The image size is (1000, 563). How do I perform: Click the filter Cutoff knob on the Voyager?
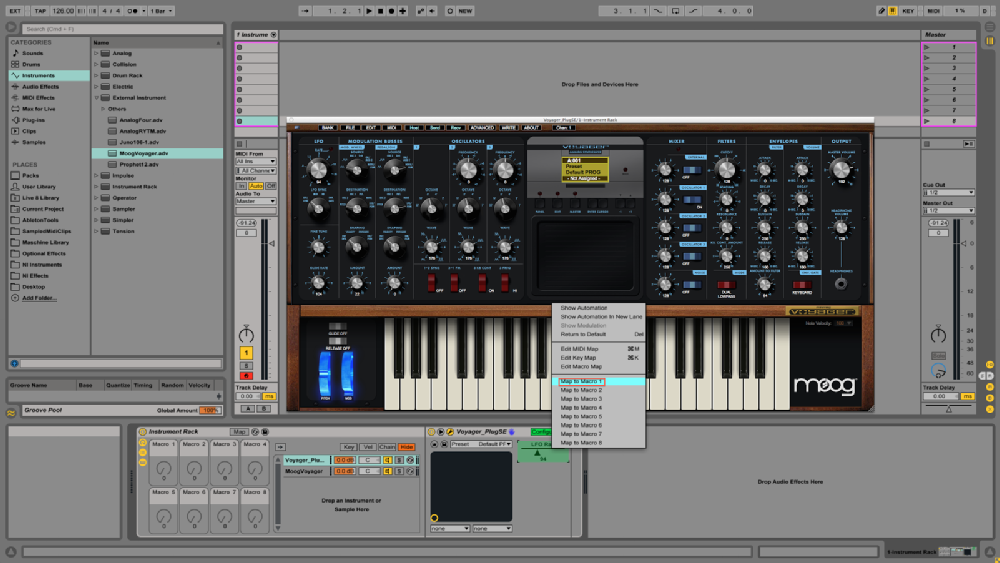coord(727,171)
